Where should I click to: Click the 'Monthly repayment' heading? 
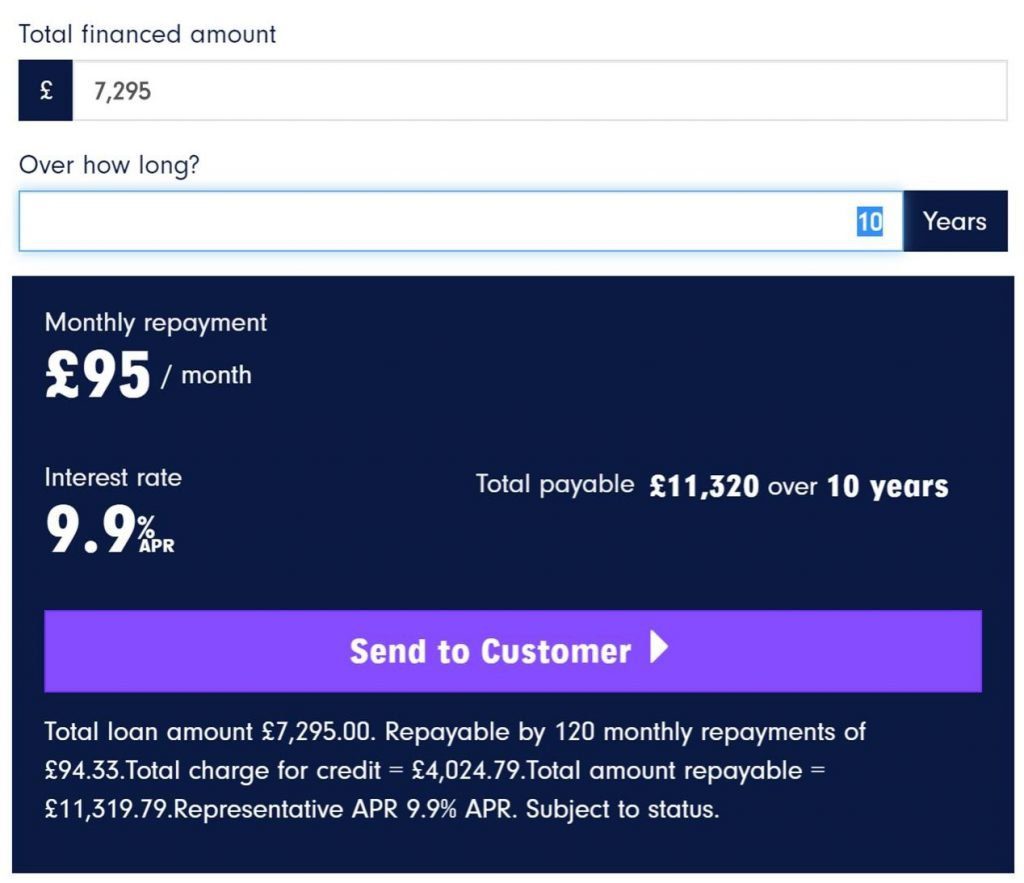(x=155, y=323)
